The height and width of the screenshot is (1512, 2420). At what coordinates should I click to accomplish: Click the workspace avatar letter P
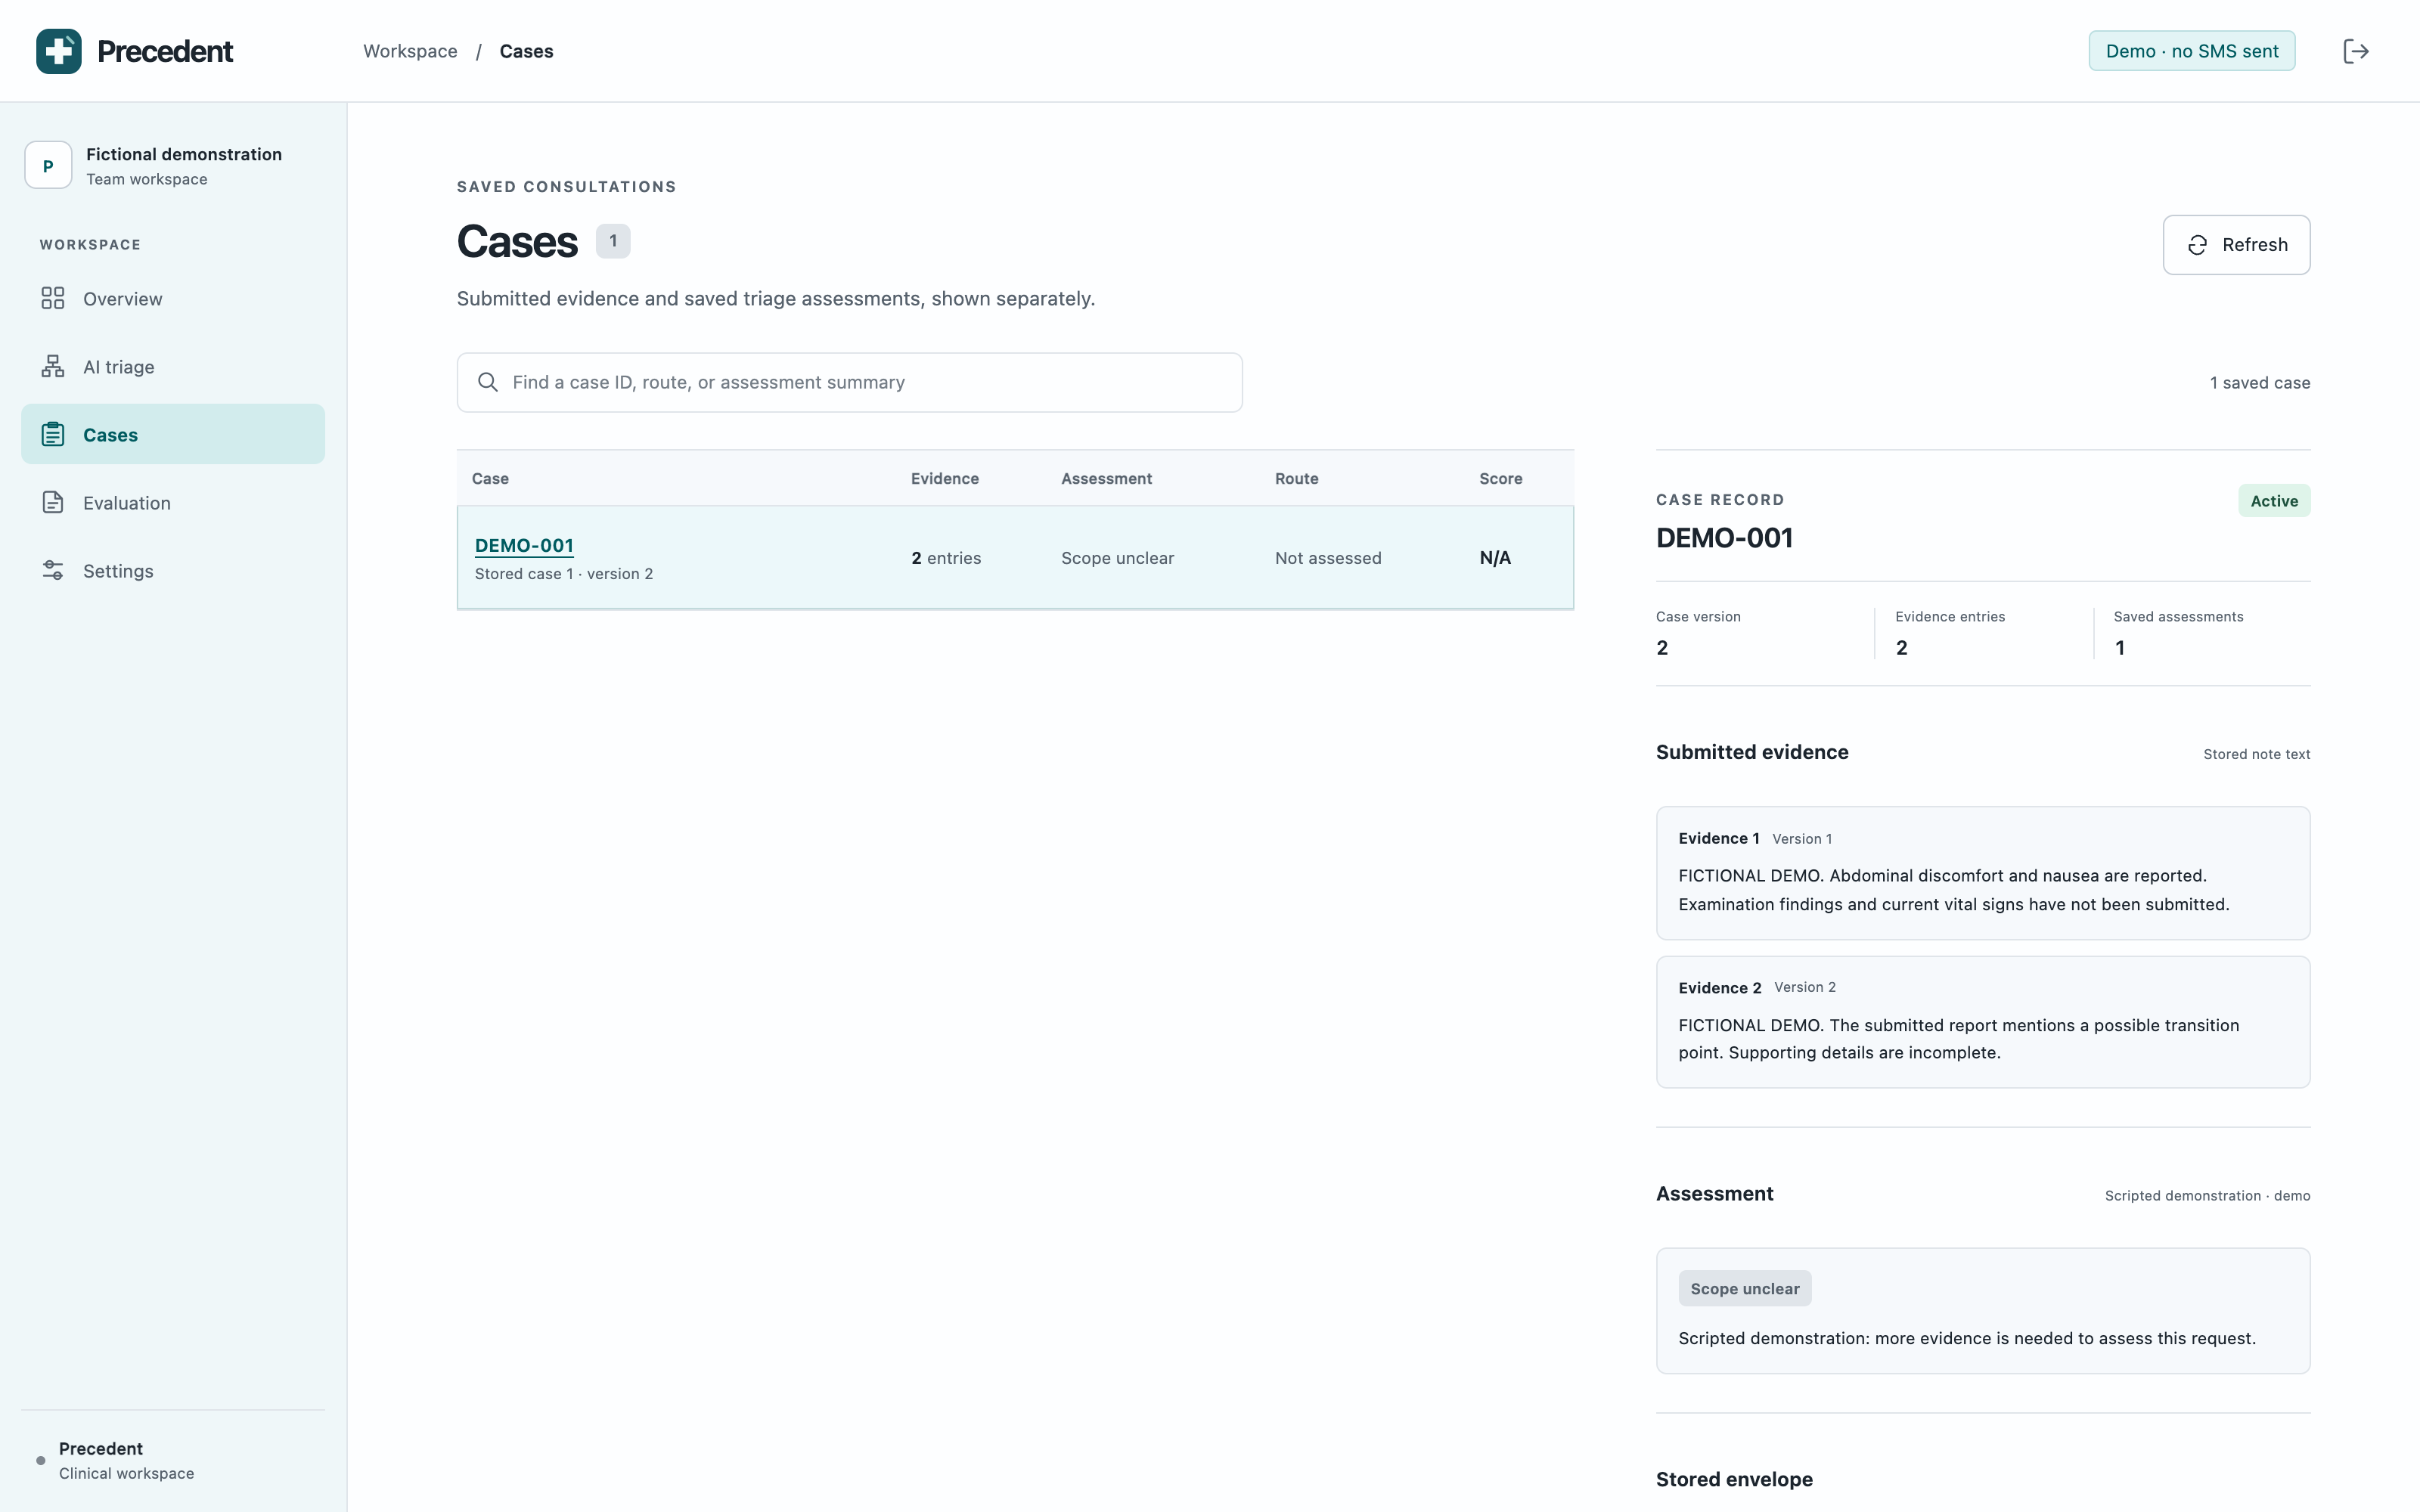(x=48, y=165)
